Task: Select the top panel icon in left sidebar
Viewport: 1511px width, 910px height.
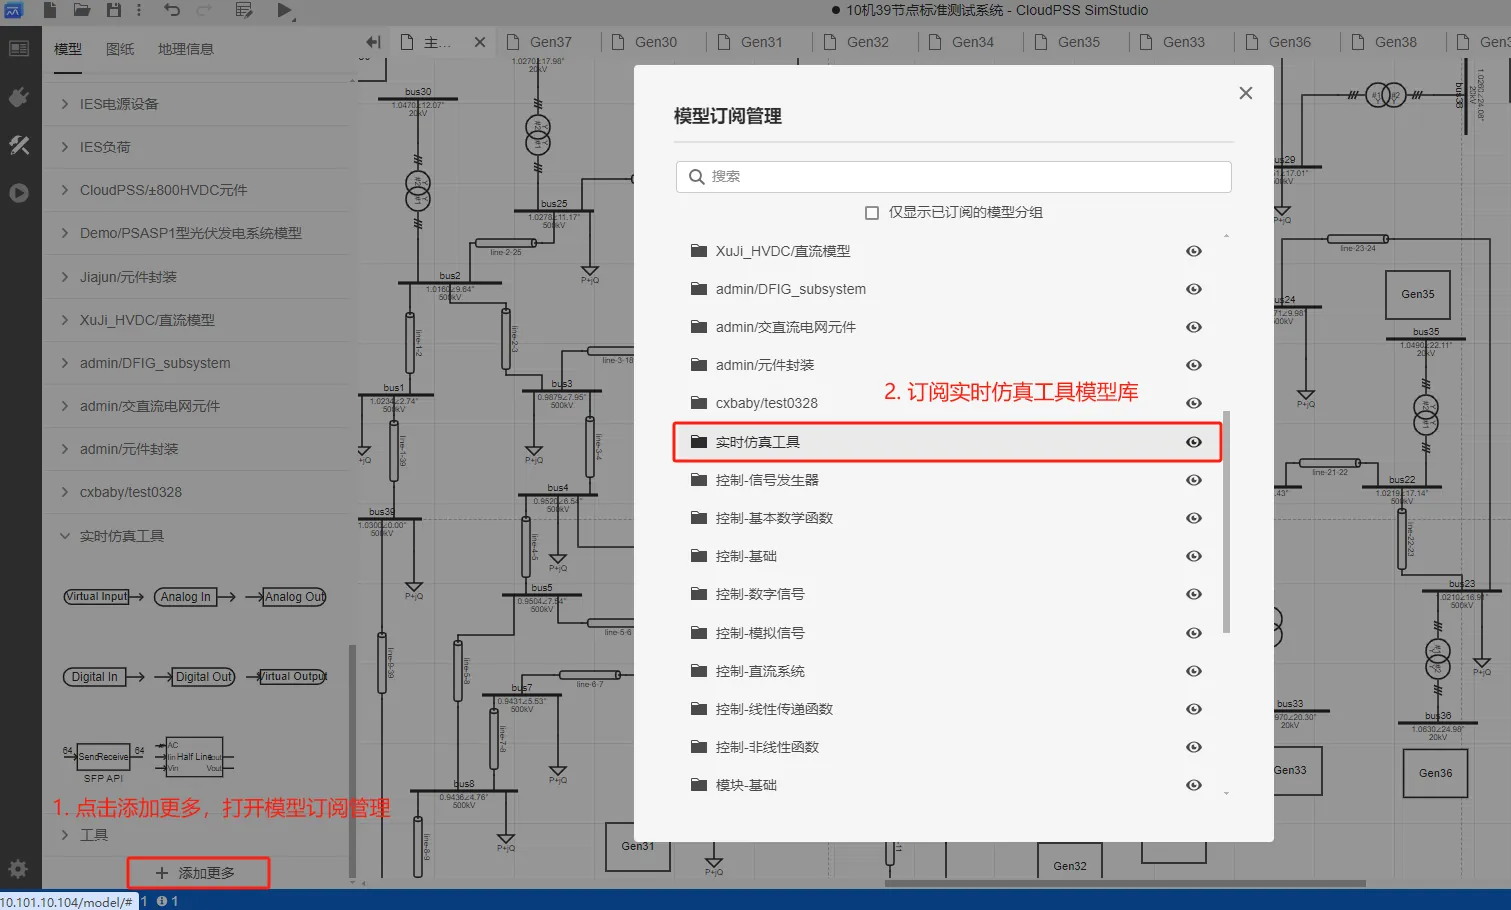Action: [x=19, y=48]
